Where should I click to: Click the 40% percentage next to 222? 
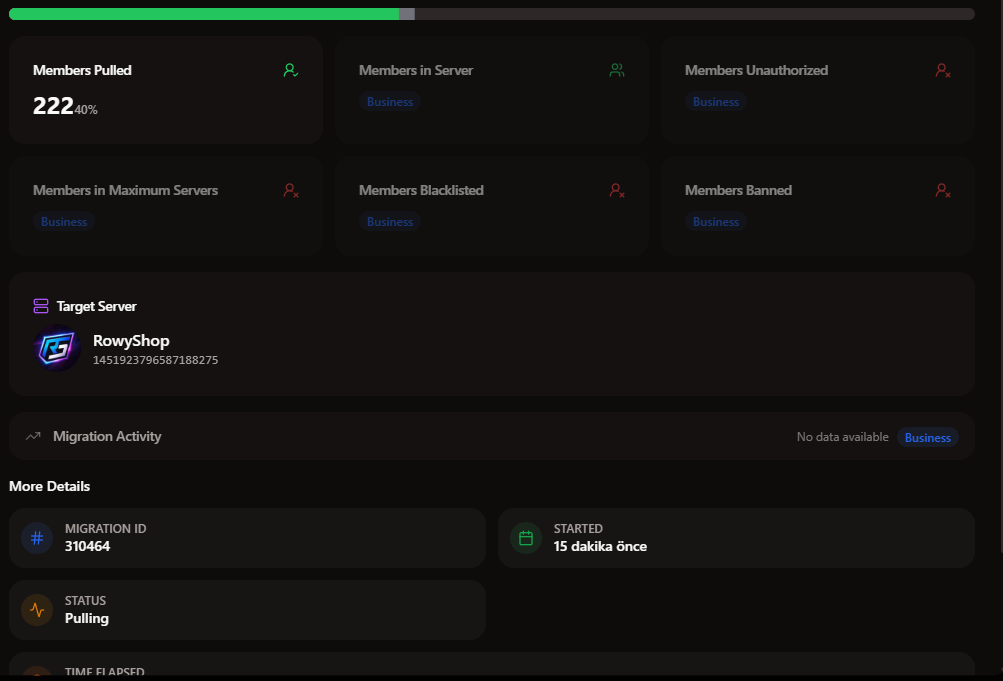(86, 110)
